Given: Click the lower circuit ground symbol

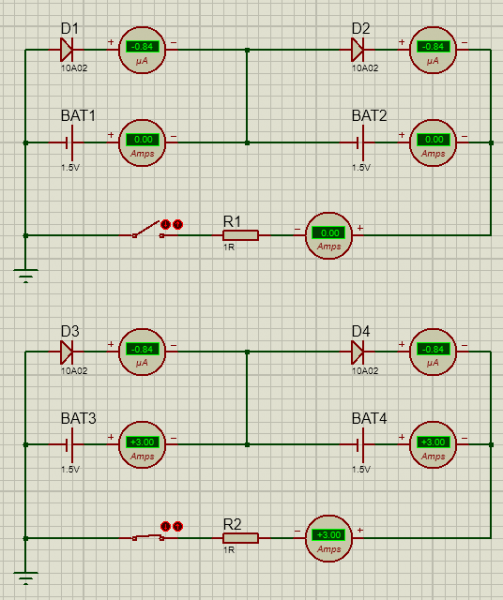Looking at the screenshot, I should 26,578.
